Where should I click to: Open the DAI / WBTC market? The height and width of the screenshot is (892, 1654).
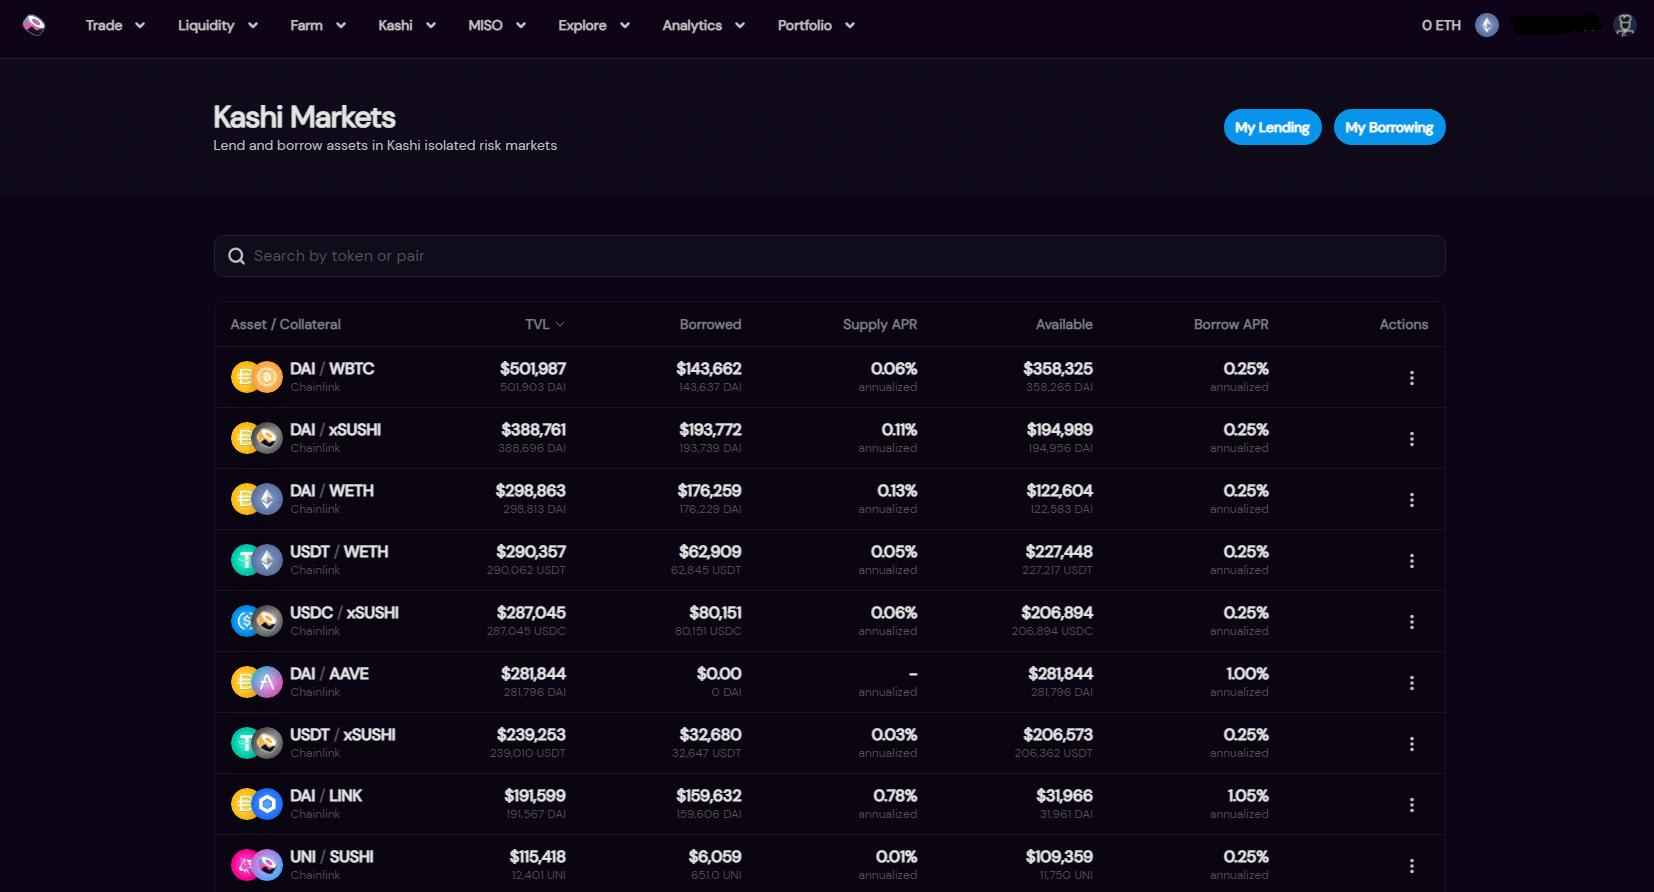click(x=830, y=377)
